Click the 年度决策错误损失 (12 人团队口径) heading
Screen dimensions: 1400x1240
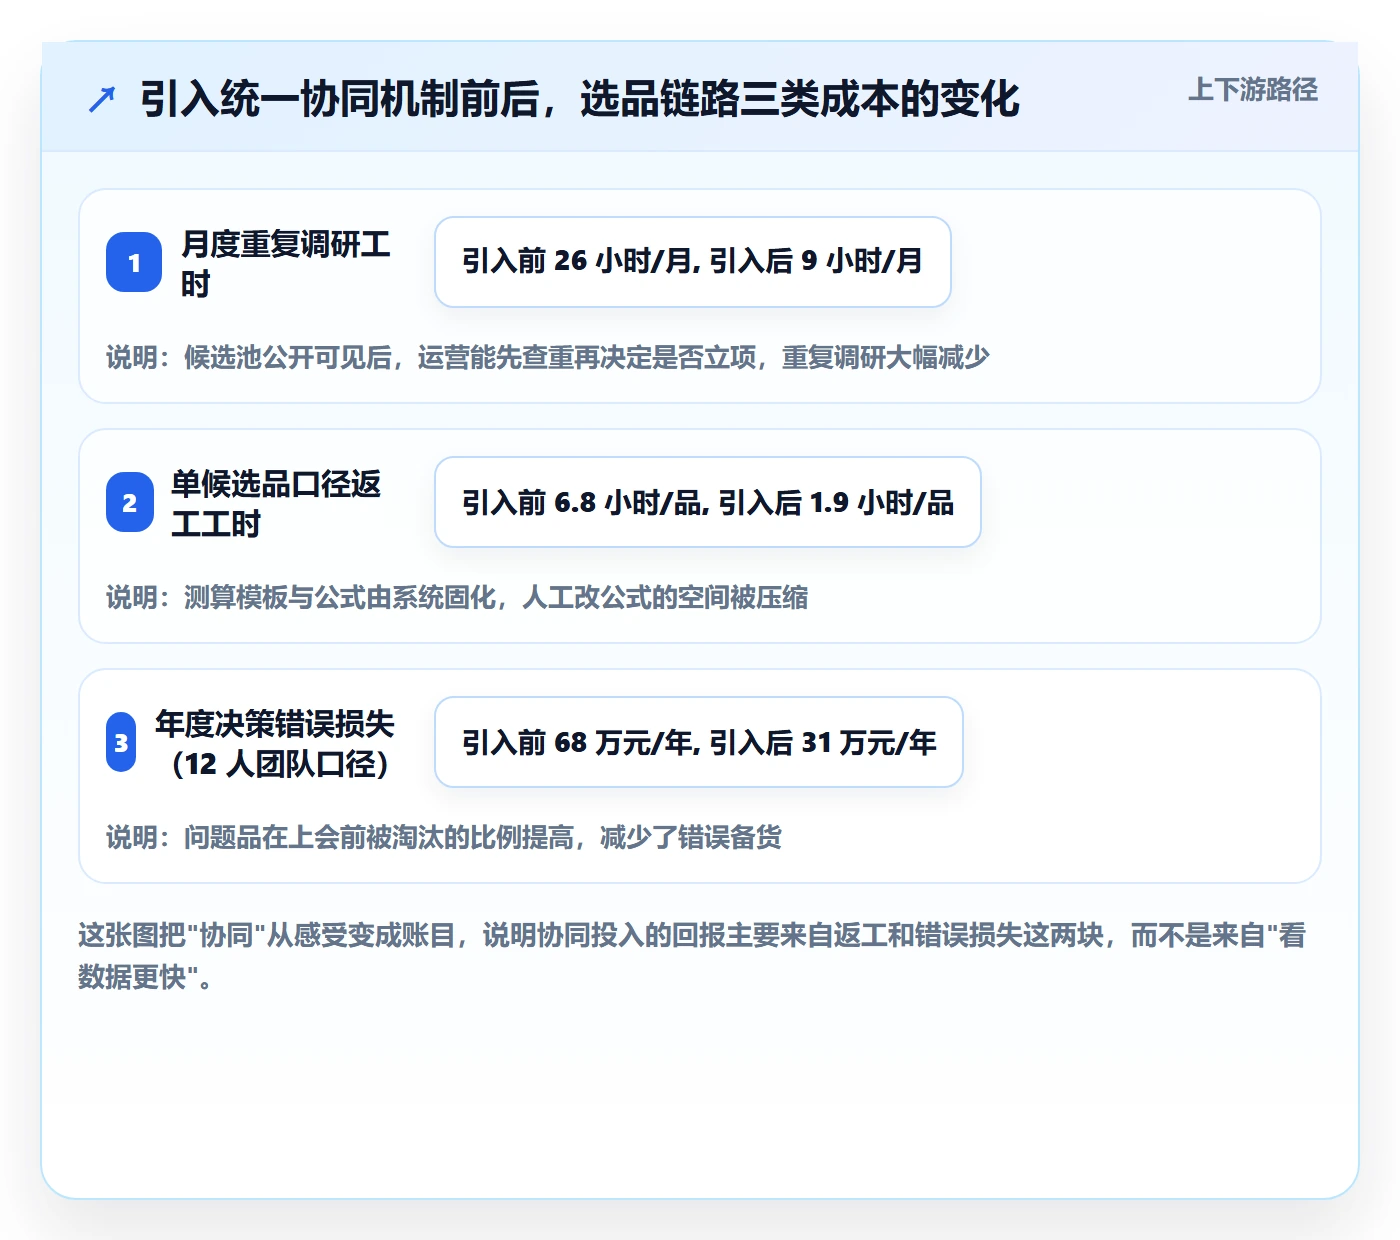click(x=275, y=743)
